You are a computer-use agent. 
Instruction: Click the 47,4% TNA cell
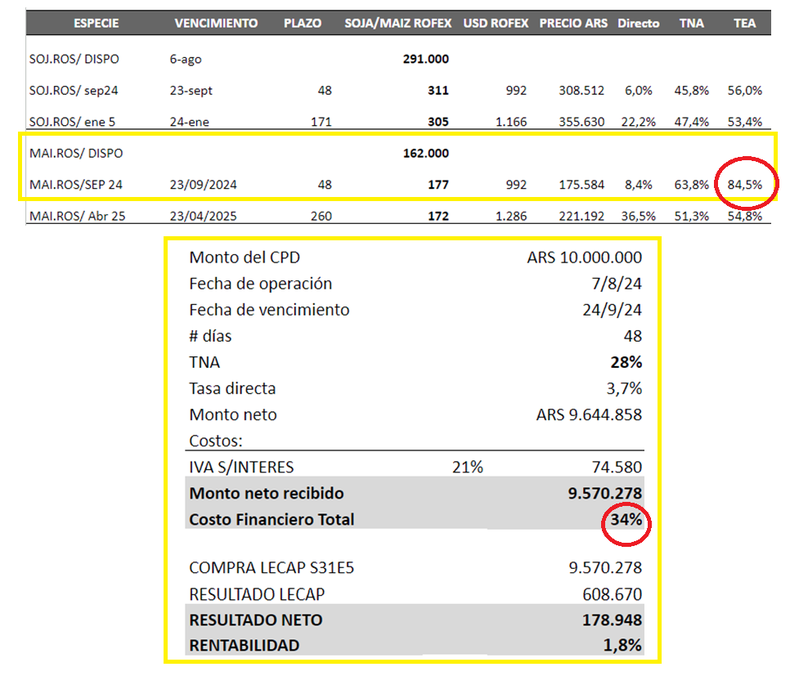pos(691,122)
